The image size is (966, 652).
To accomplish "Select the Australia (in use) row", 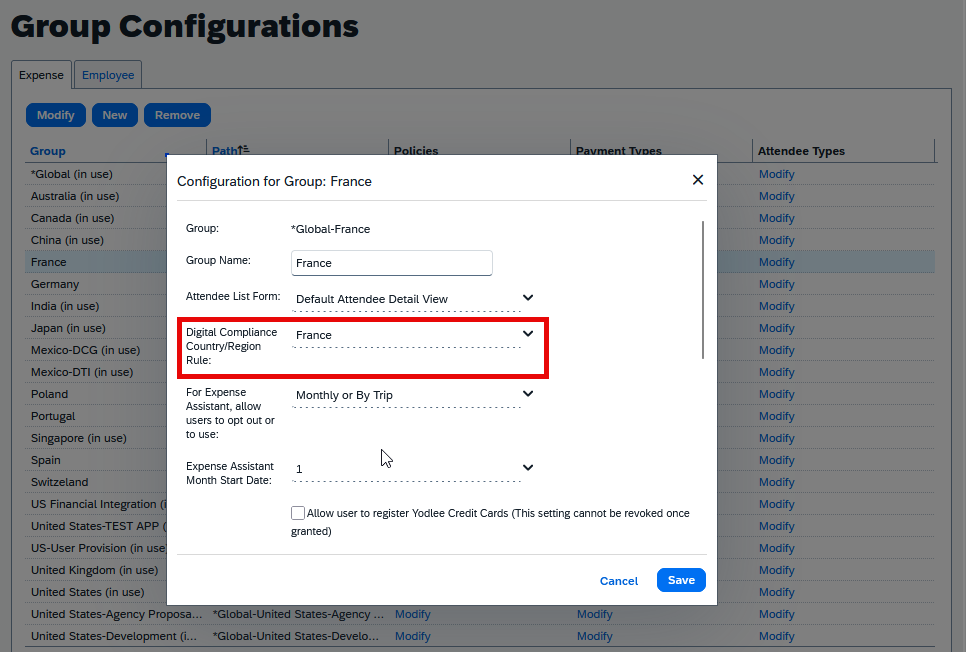I will click(75, 196).
